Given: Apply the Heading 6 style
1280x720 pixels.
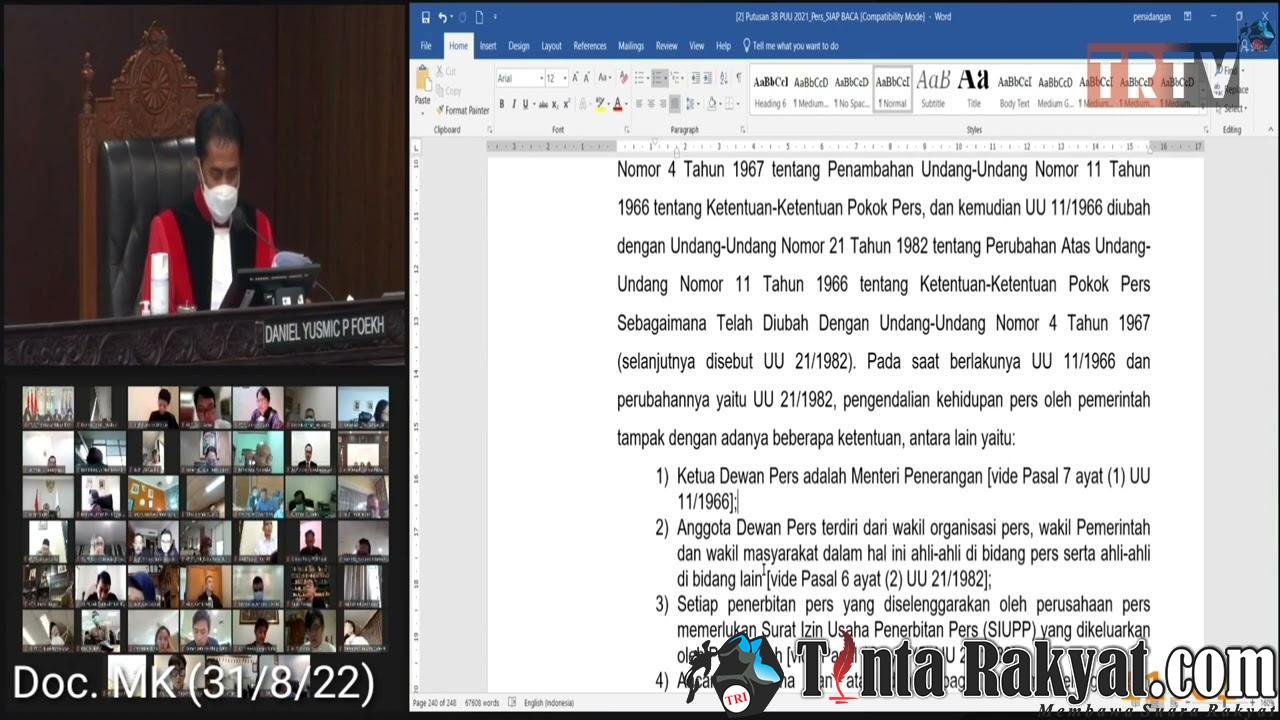Looking at the screenshot, I should click(x=770, y=90).
